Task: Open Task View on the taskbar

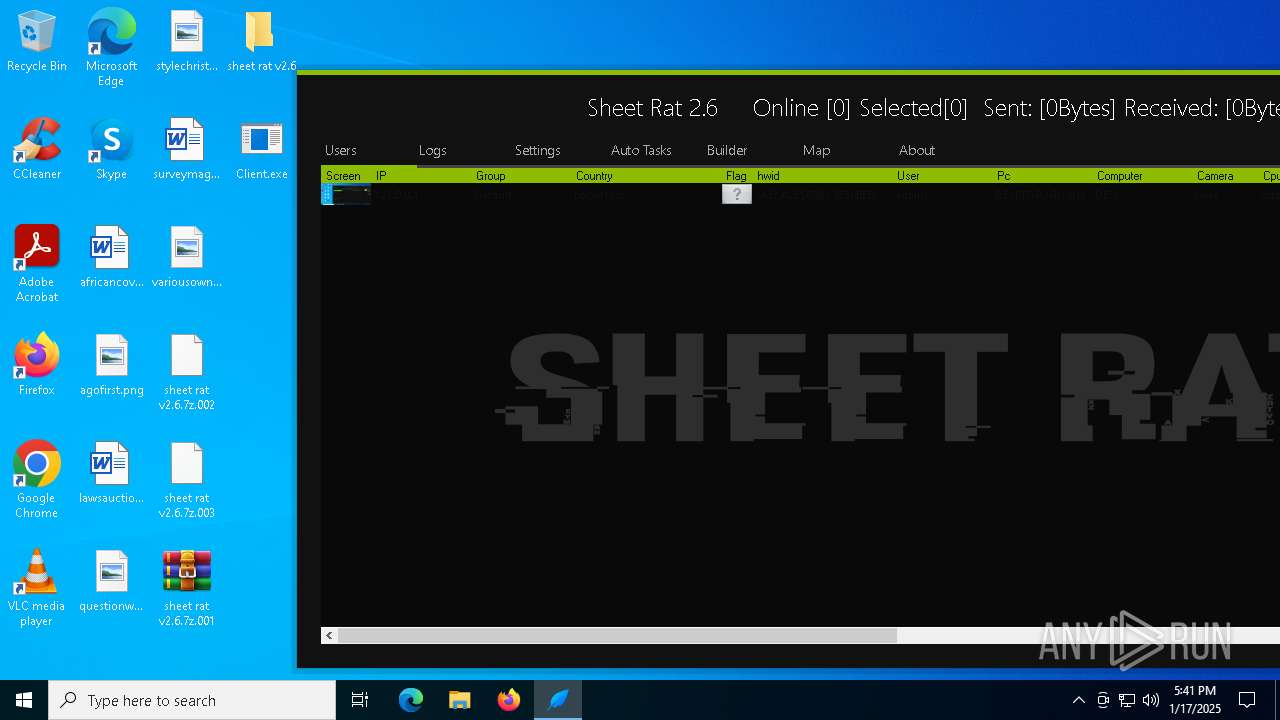Action: [x=360, y=700]
